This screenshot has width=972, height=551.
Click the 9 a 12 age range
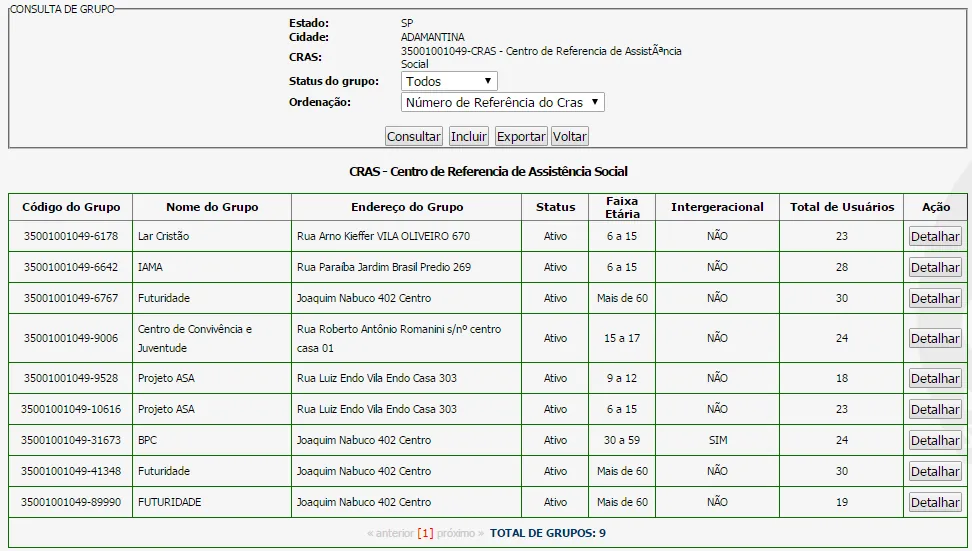click(x=622, y=378)
